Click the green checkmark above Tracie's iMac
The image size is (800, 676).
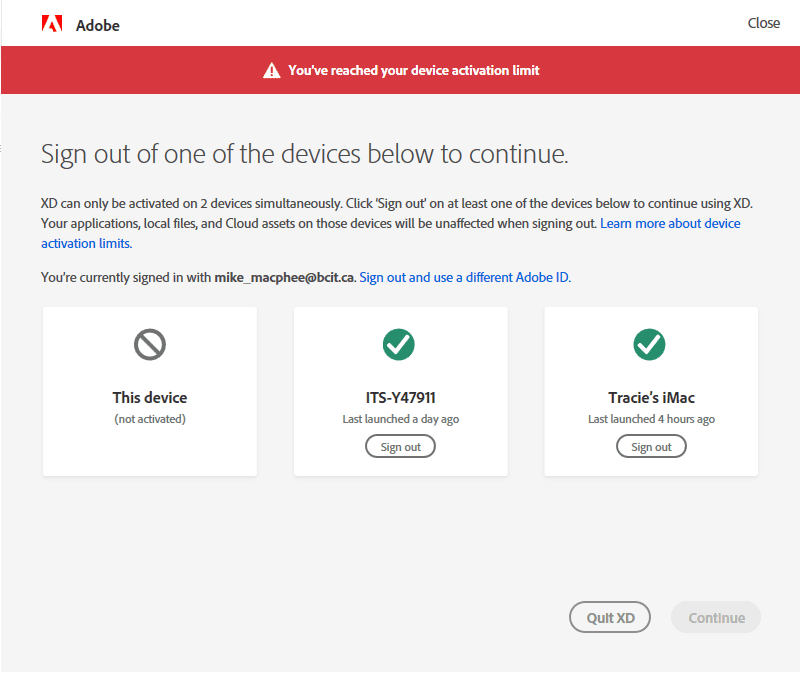pos(649,344)
